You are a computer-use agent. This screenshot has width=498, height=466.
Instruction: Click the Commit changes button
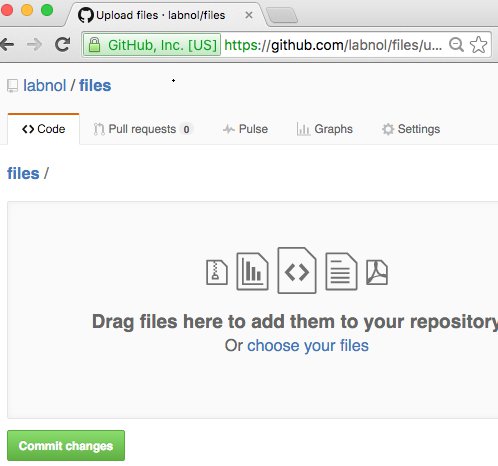[66, 446]
